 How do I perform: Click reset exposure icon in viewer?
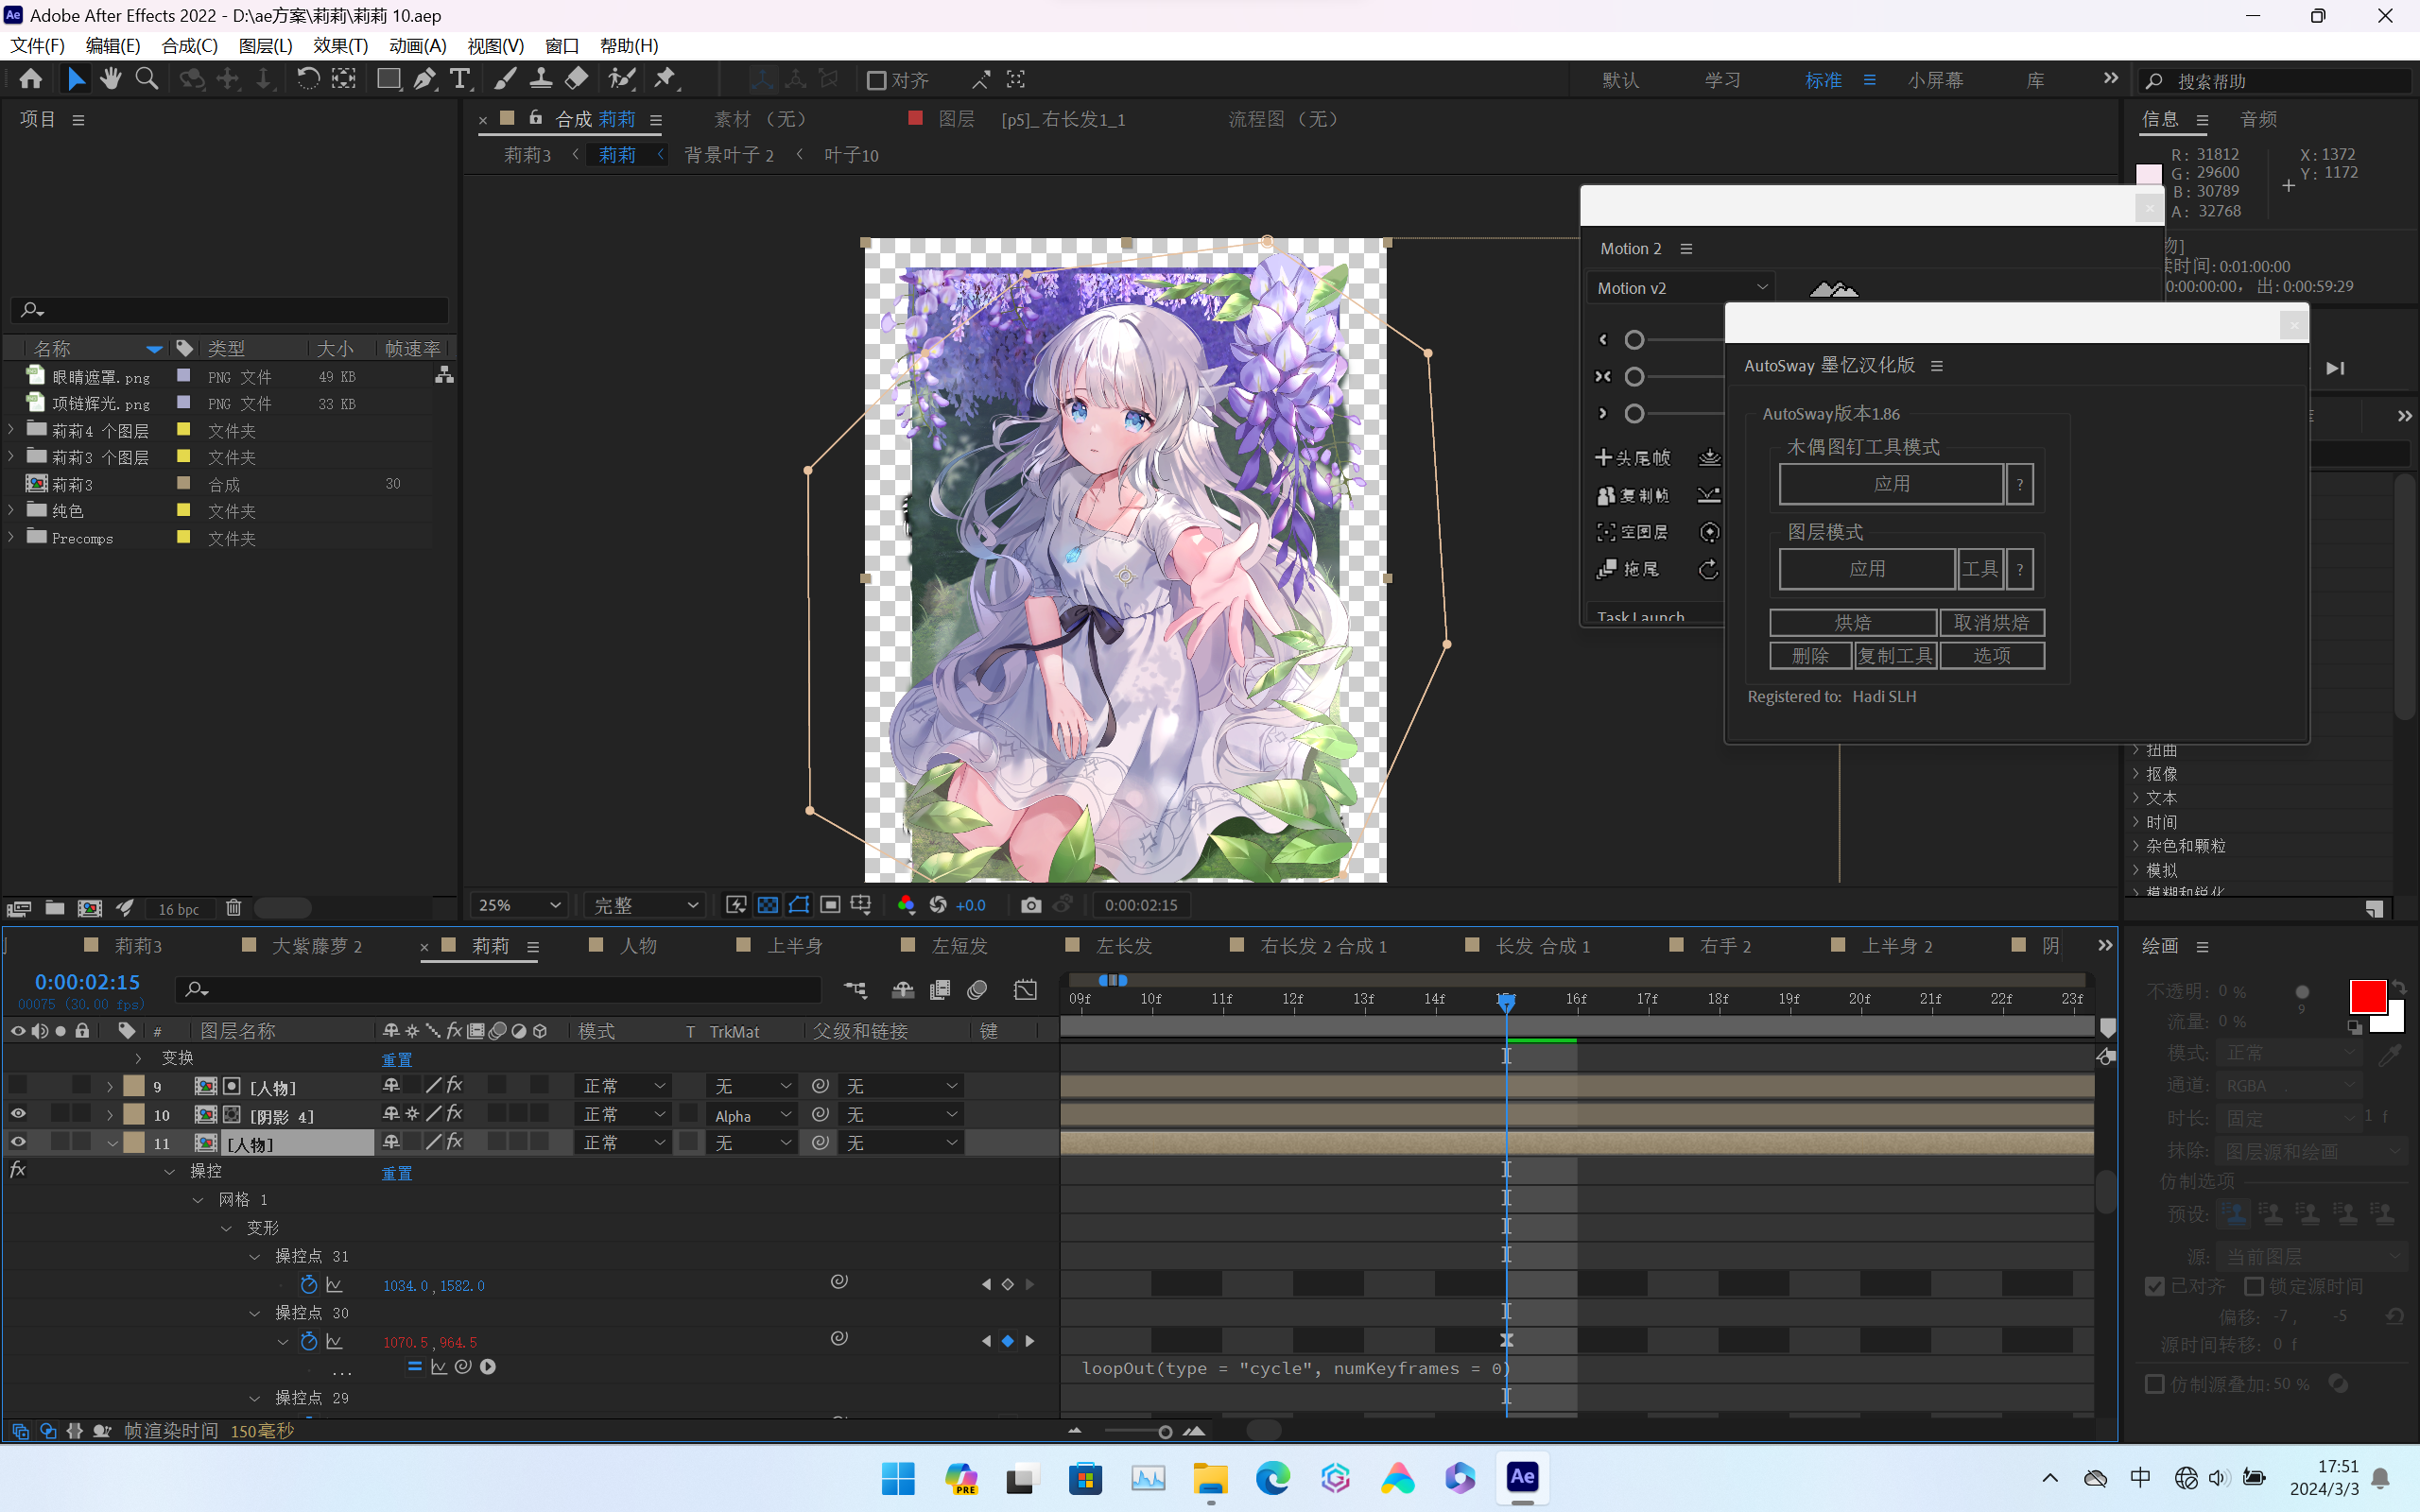click(938, 905)
